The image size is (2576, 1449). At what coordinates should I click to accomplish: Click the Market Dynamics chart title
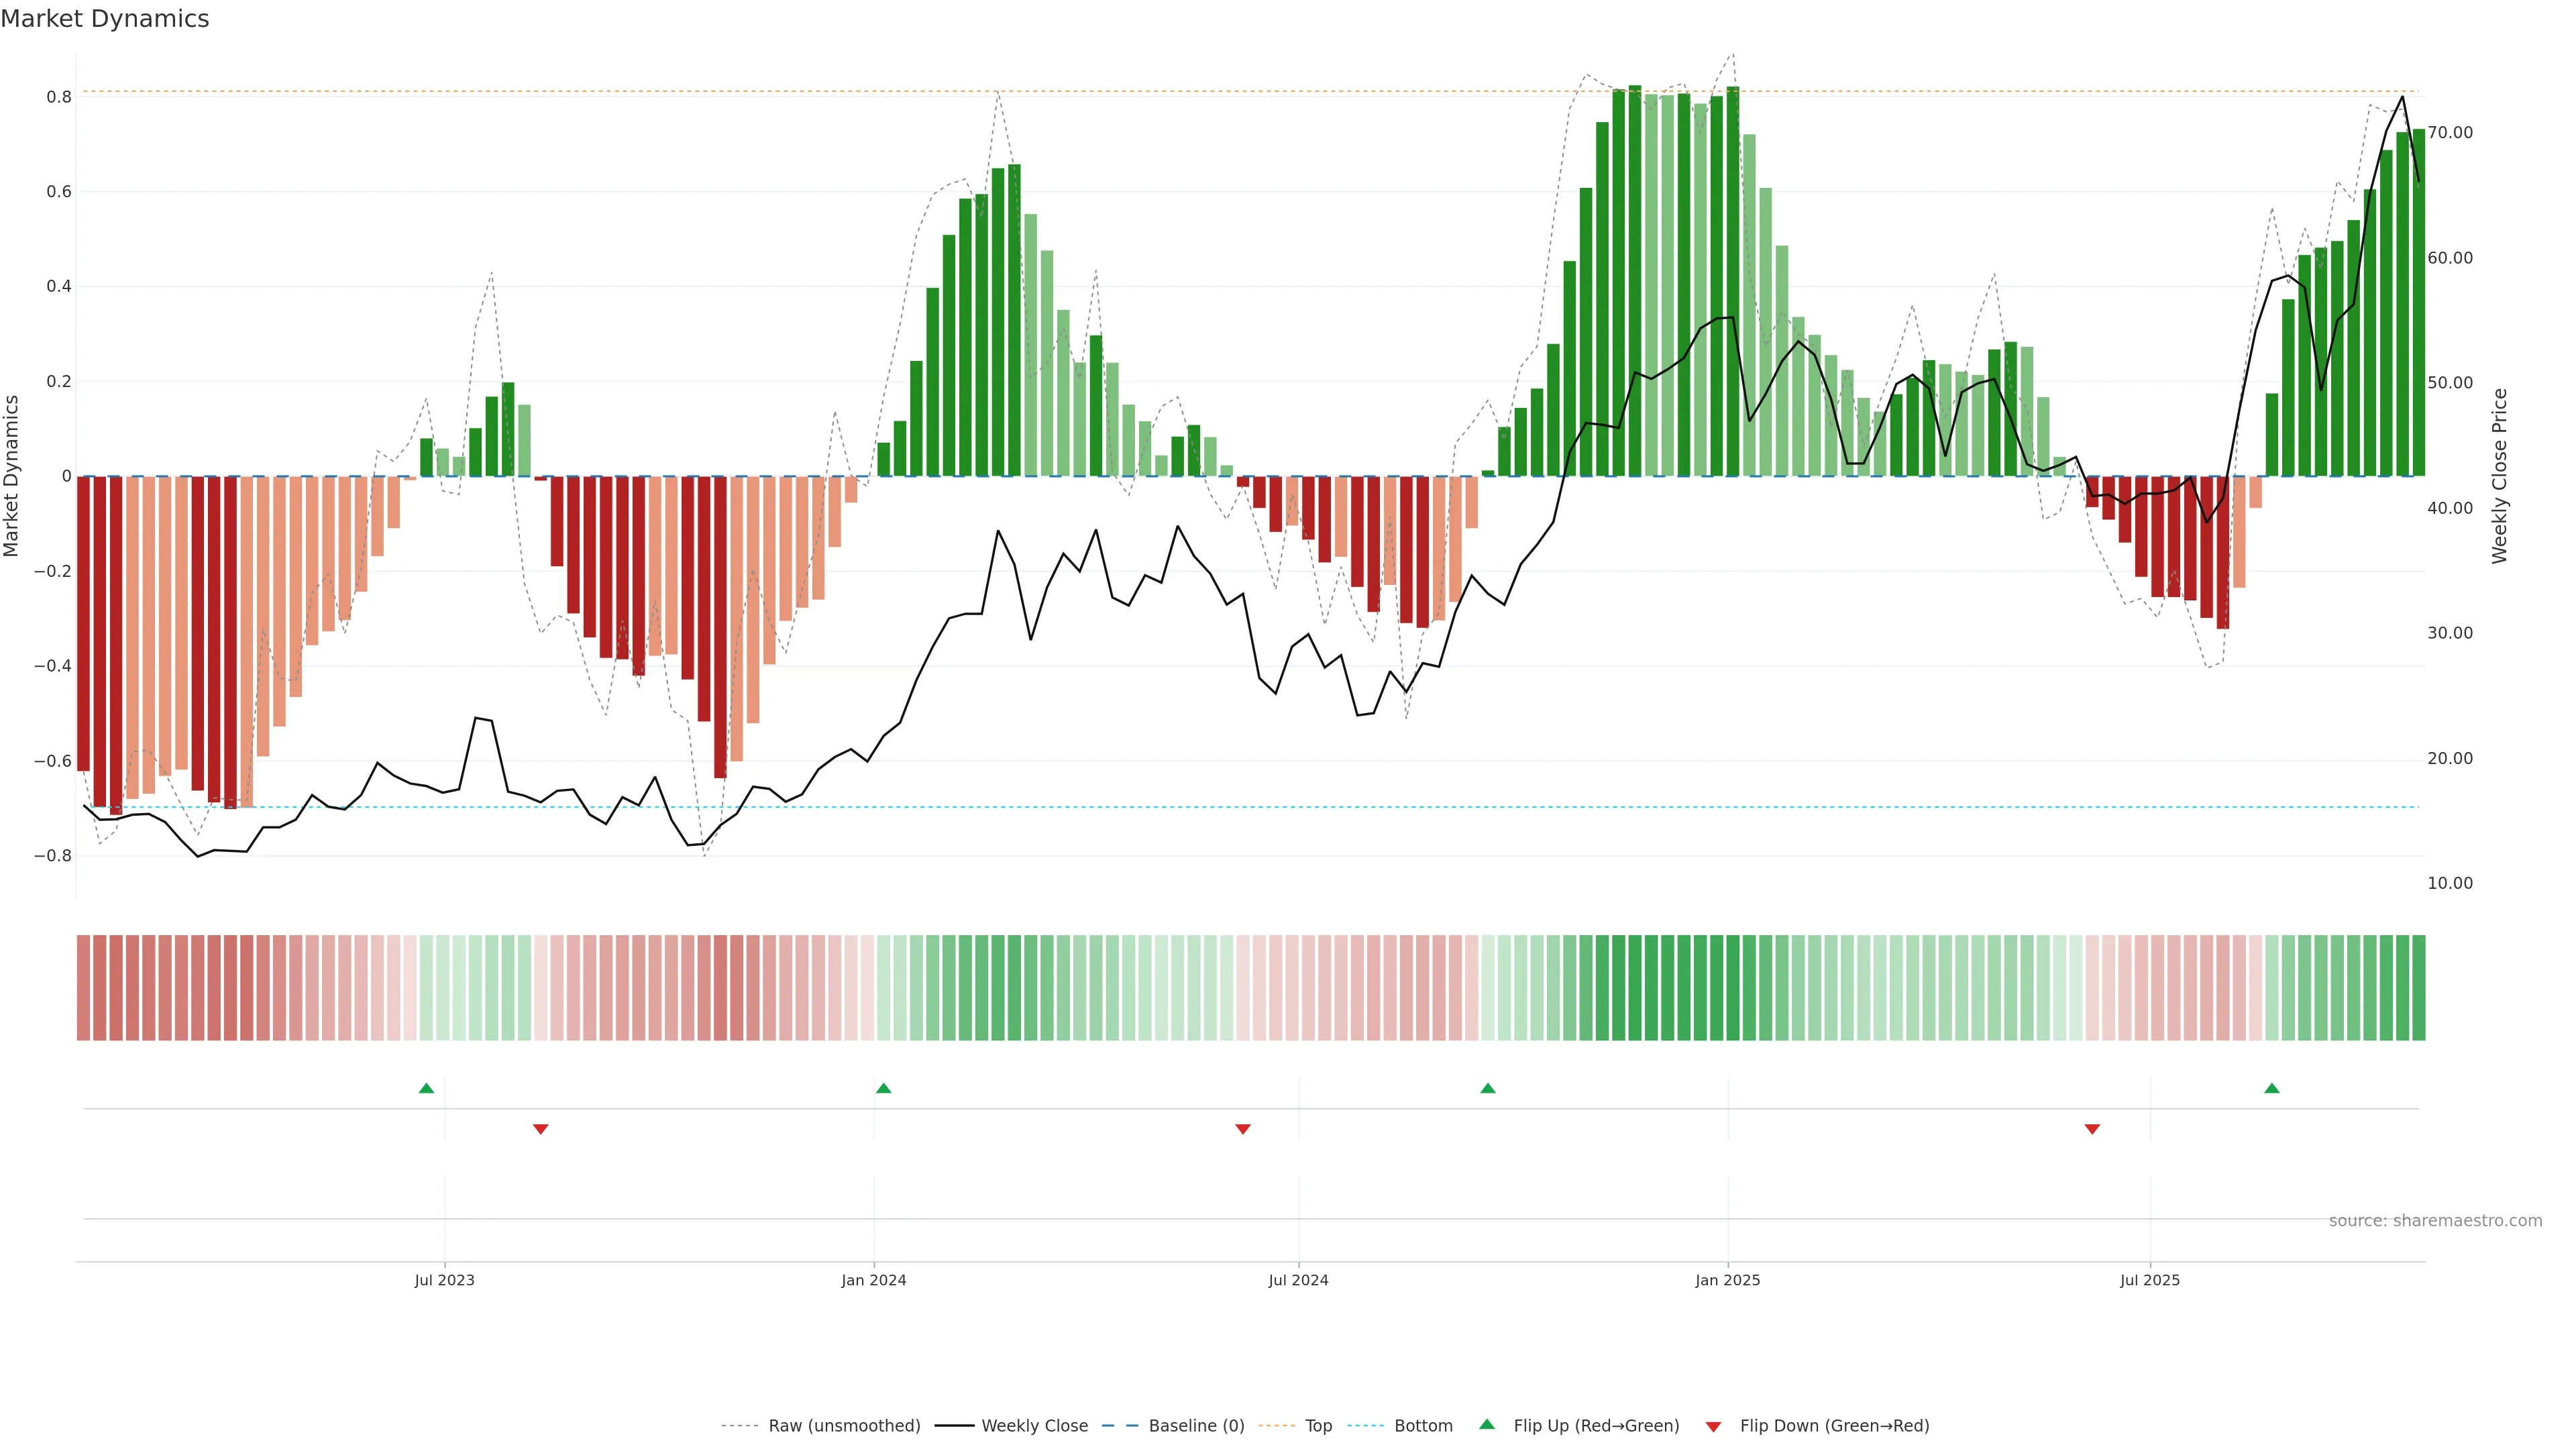tap(105, 19)
